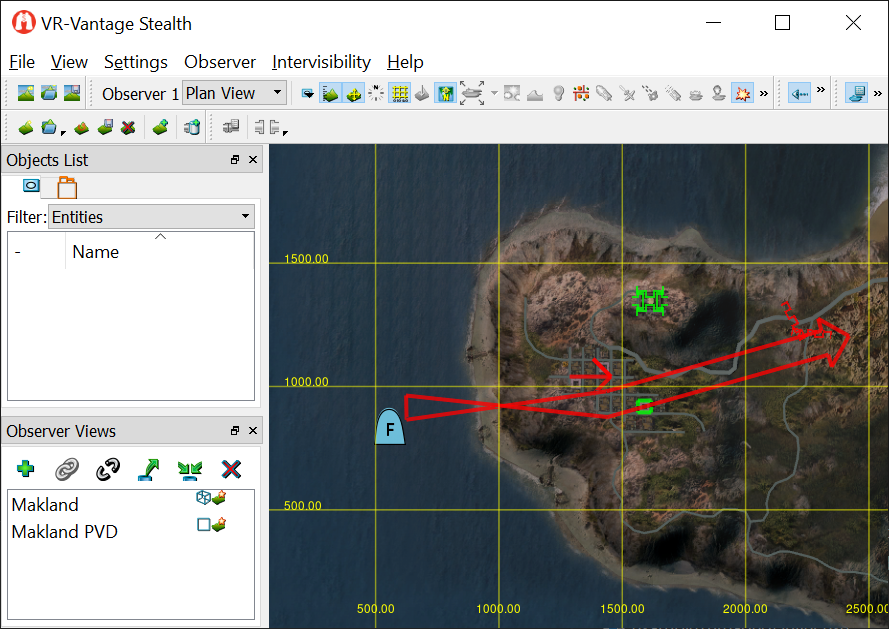Undock the Observer Views panel

coord(235,430)
